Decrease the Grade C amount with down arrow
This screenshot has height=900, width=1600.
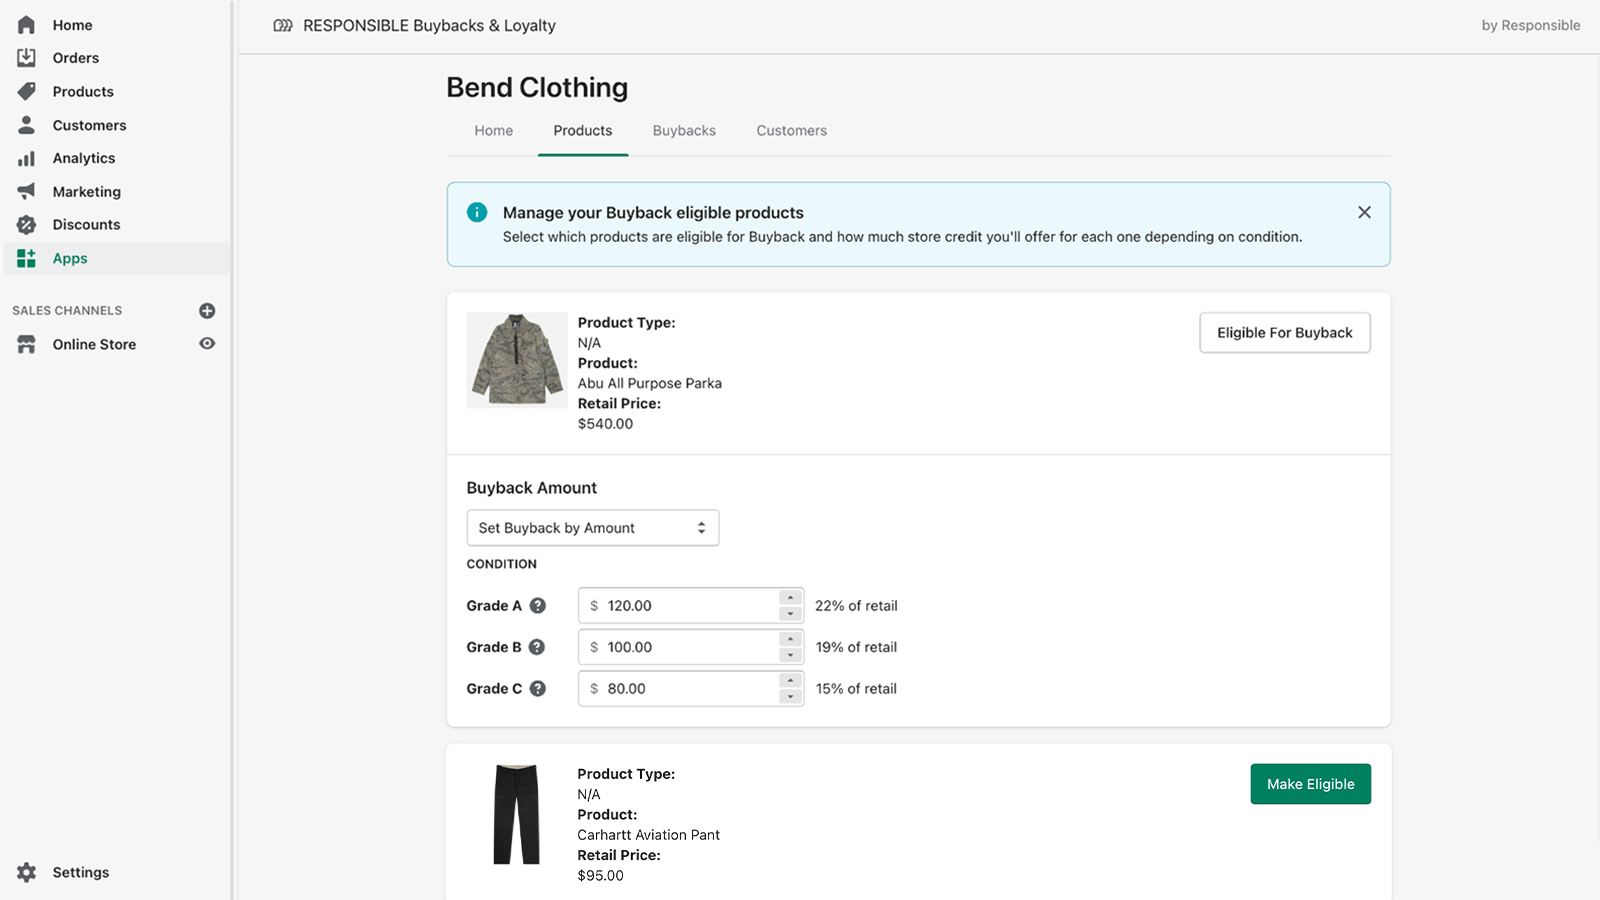[790, 697]
